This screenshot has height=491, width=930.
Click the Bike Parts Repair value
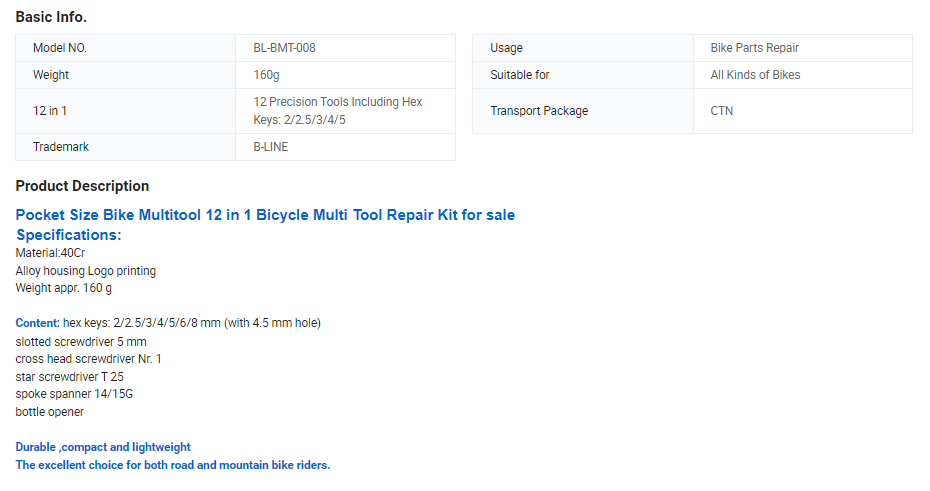click(x=754, y=48)
